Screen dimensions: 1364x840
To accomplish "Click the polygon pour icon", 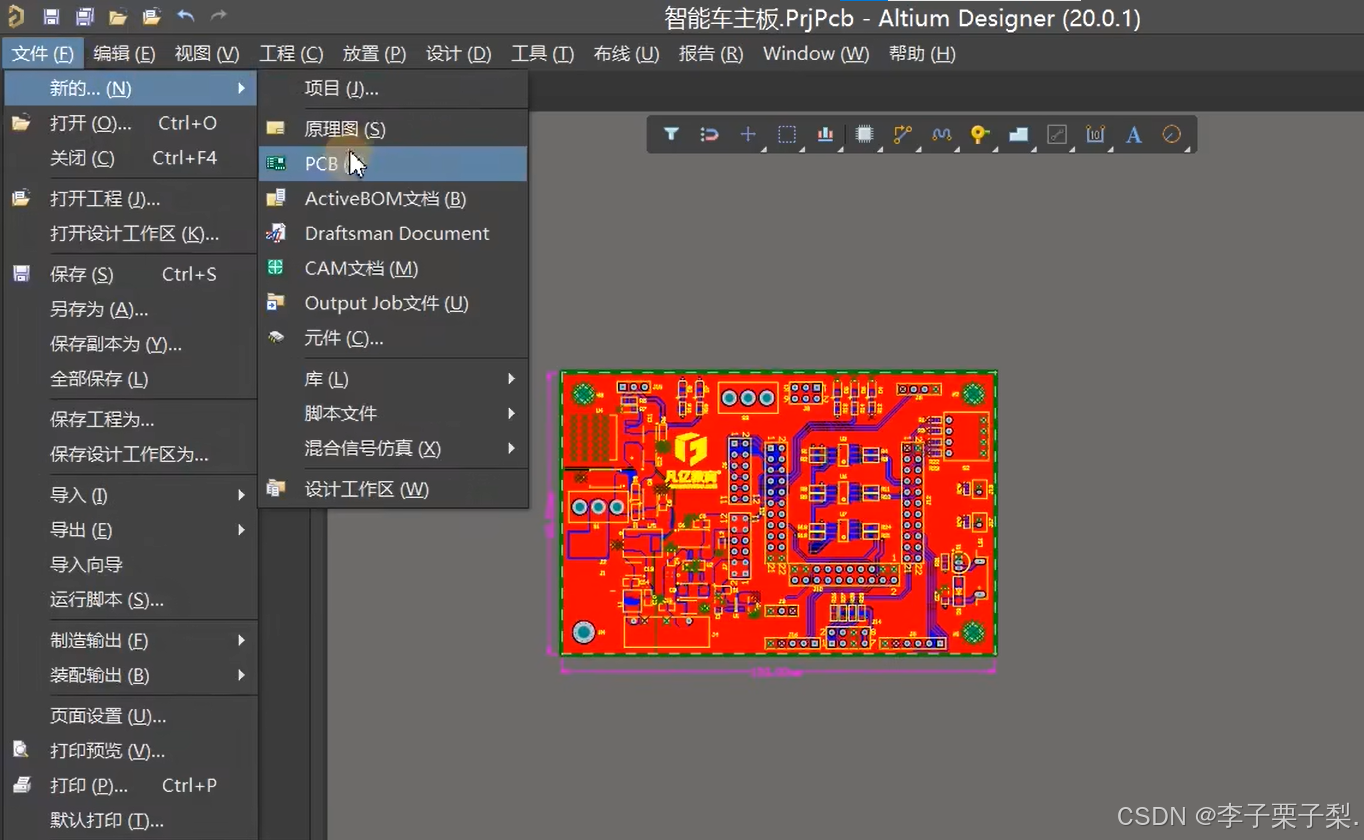I will click(x=1018, y=134).
